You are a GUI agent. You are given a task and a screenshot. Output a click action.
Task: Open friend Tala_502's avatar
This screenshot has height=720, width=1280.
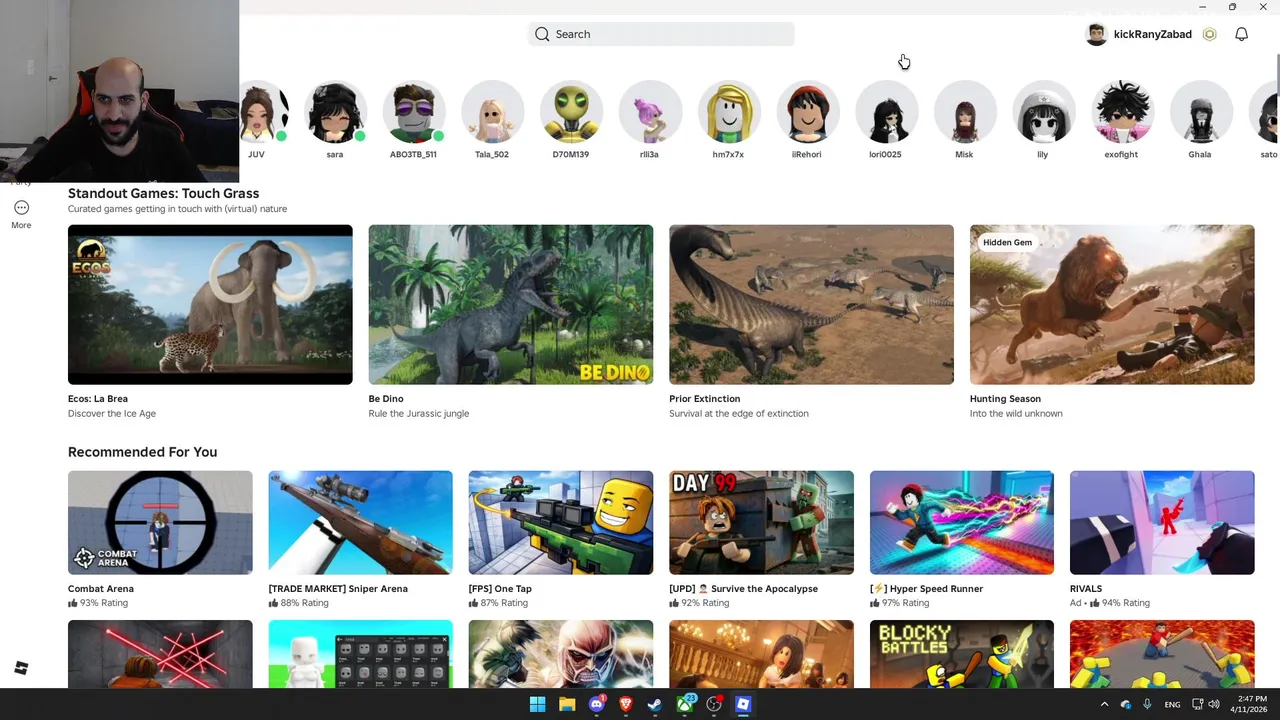click(x=492, y=112)
